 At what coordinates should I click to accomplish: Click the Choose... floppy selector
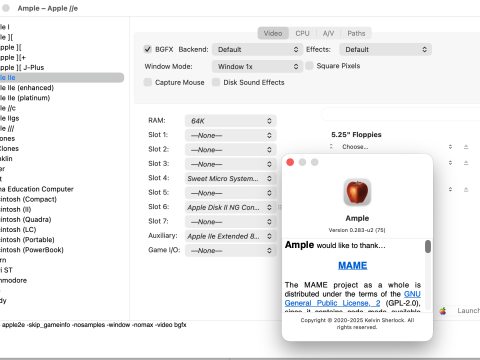point(395,147)
